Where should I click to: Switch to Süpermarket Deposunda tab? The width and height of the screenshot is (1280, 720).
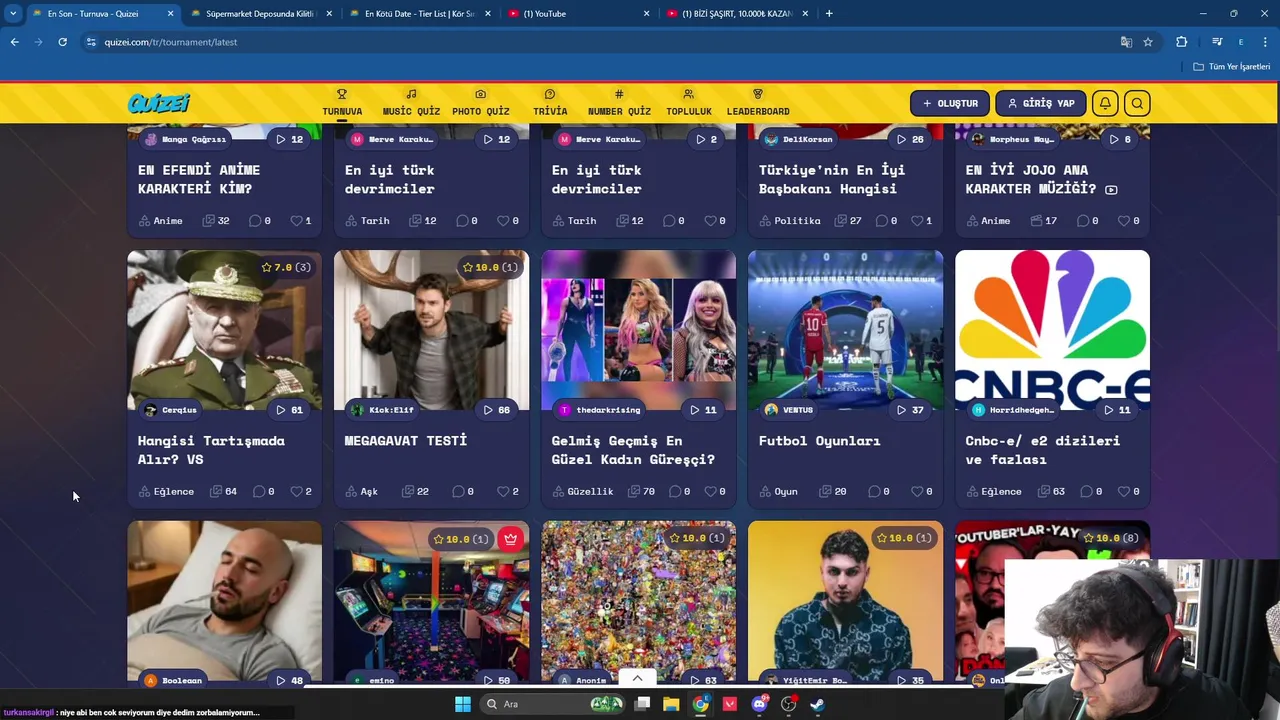[x=260, y=14]
